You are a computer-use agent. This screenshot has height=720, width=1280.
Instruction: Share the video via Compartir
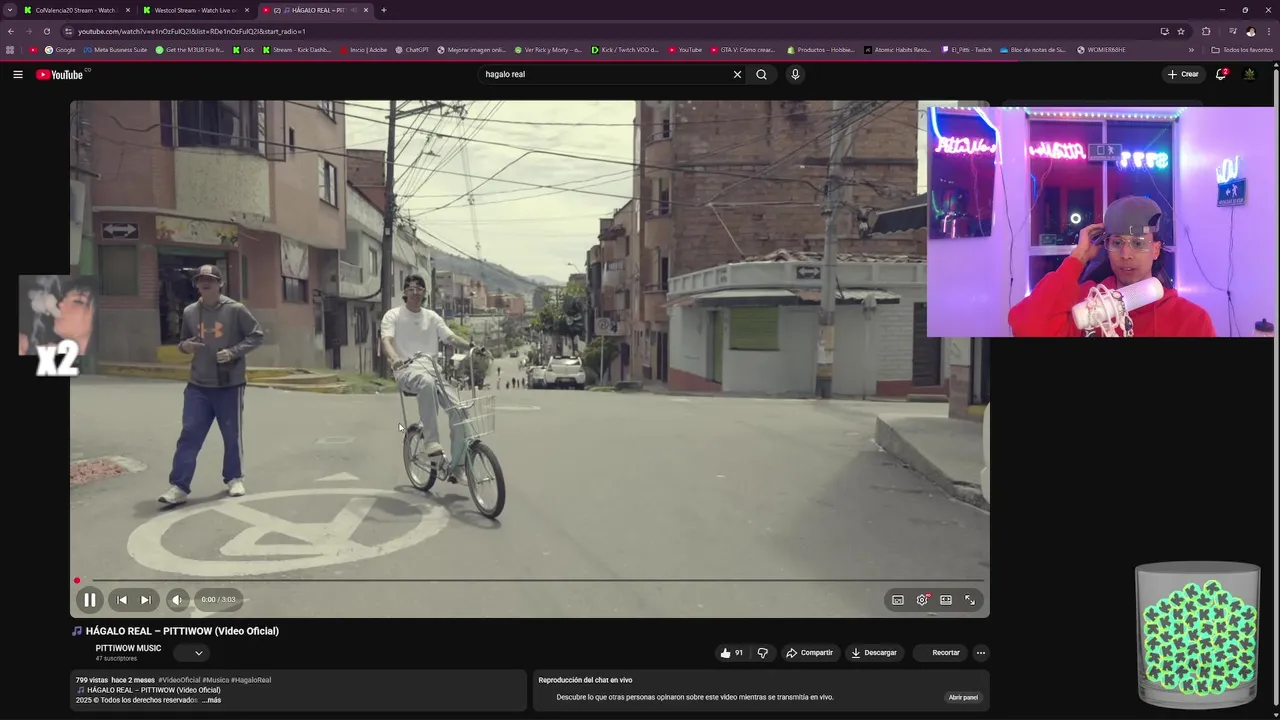(x=810, y=653)
